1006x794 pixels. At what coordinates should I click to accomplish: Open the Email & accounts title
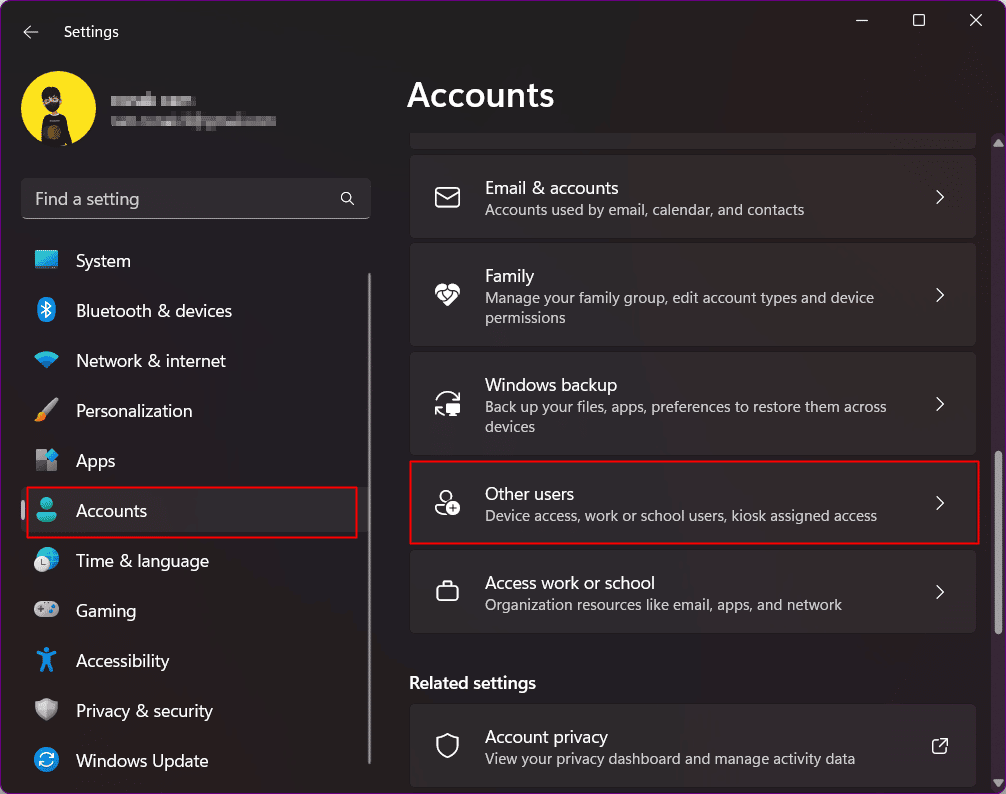point(552,188)
